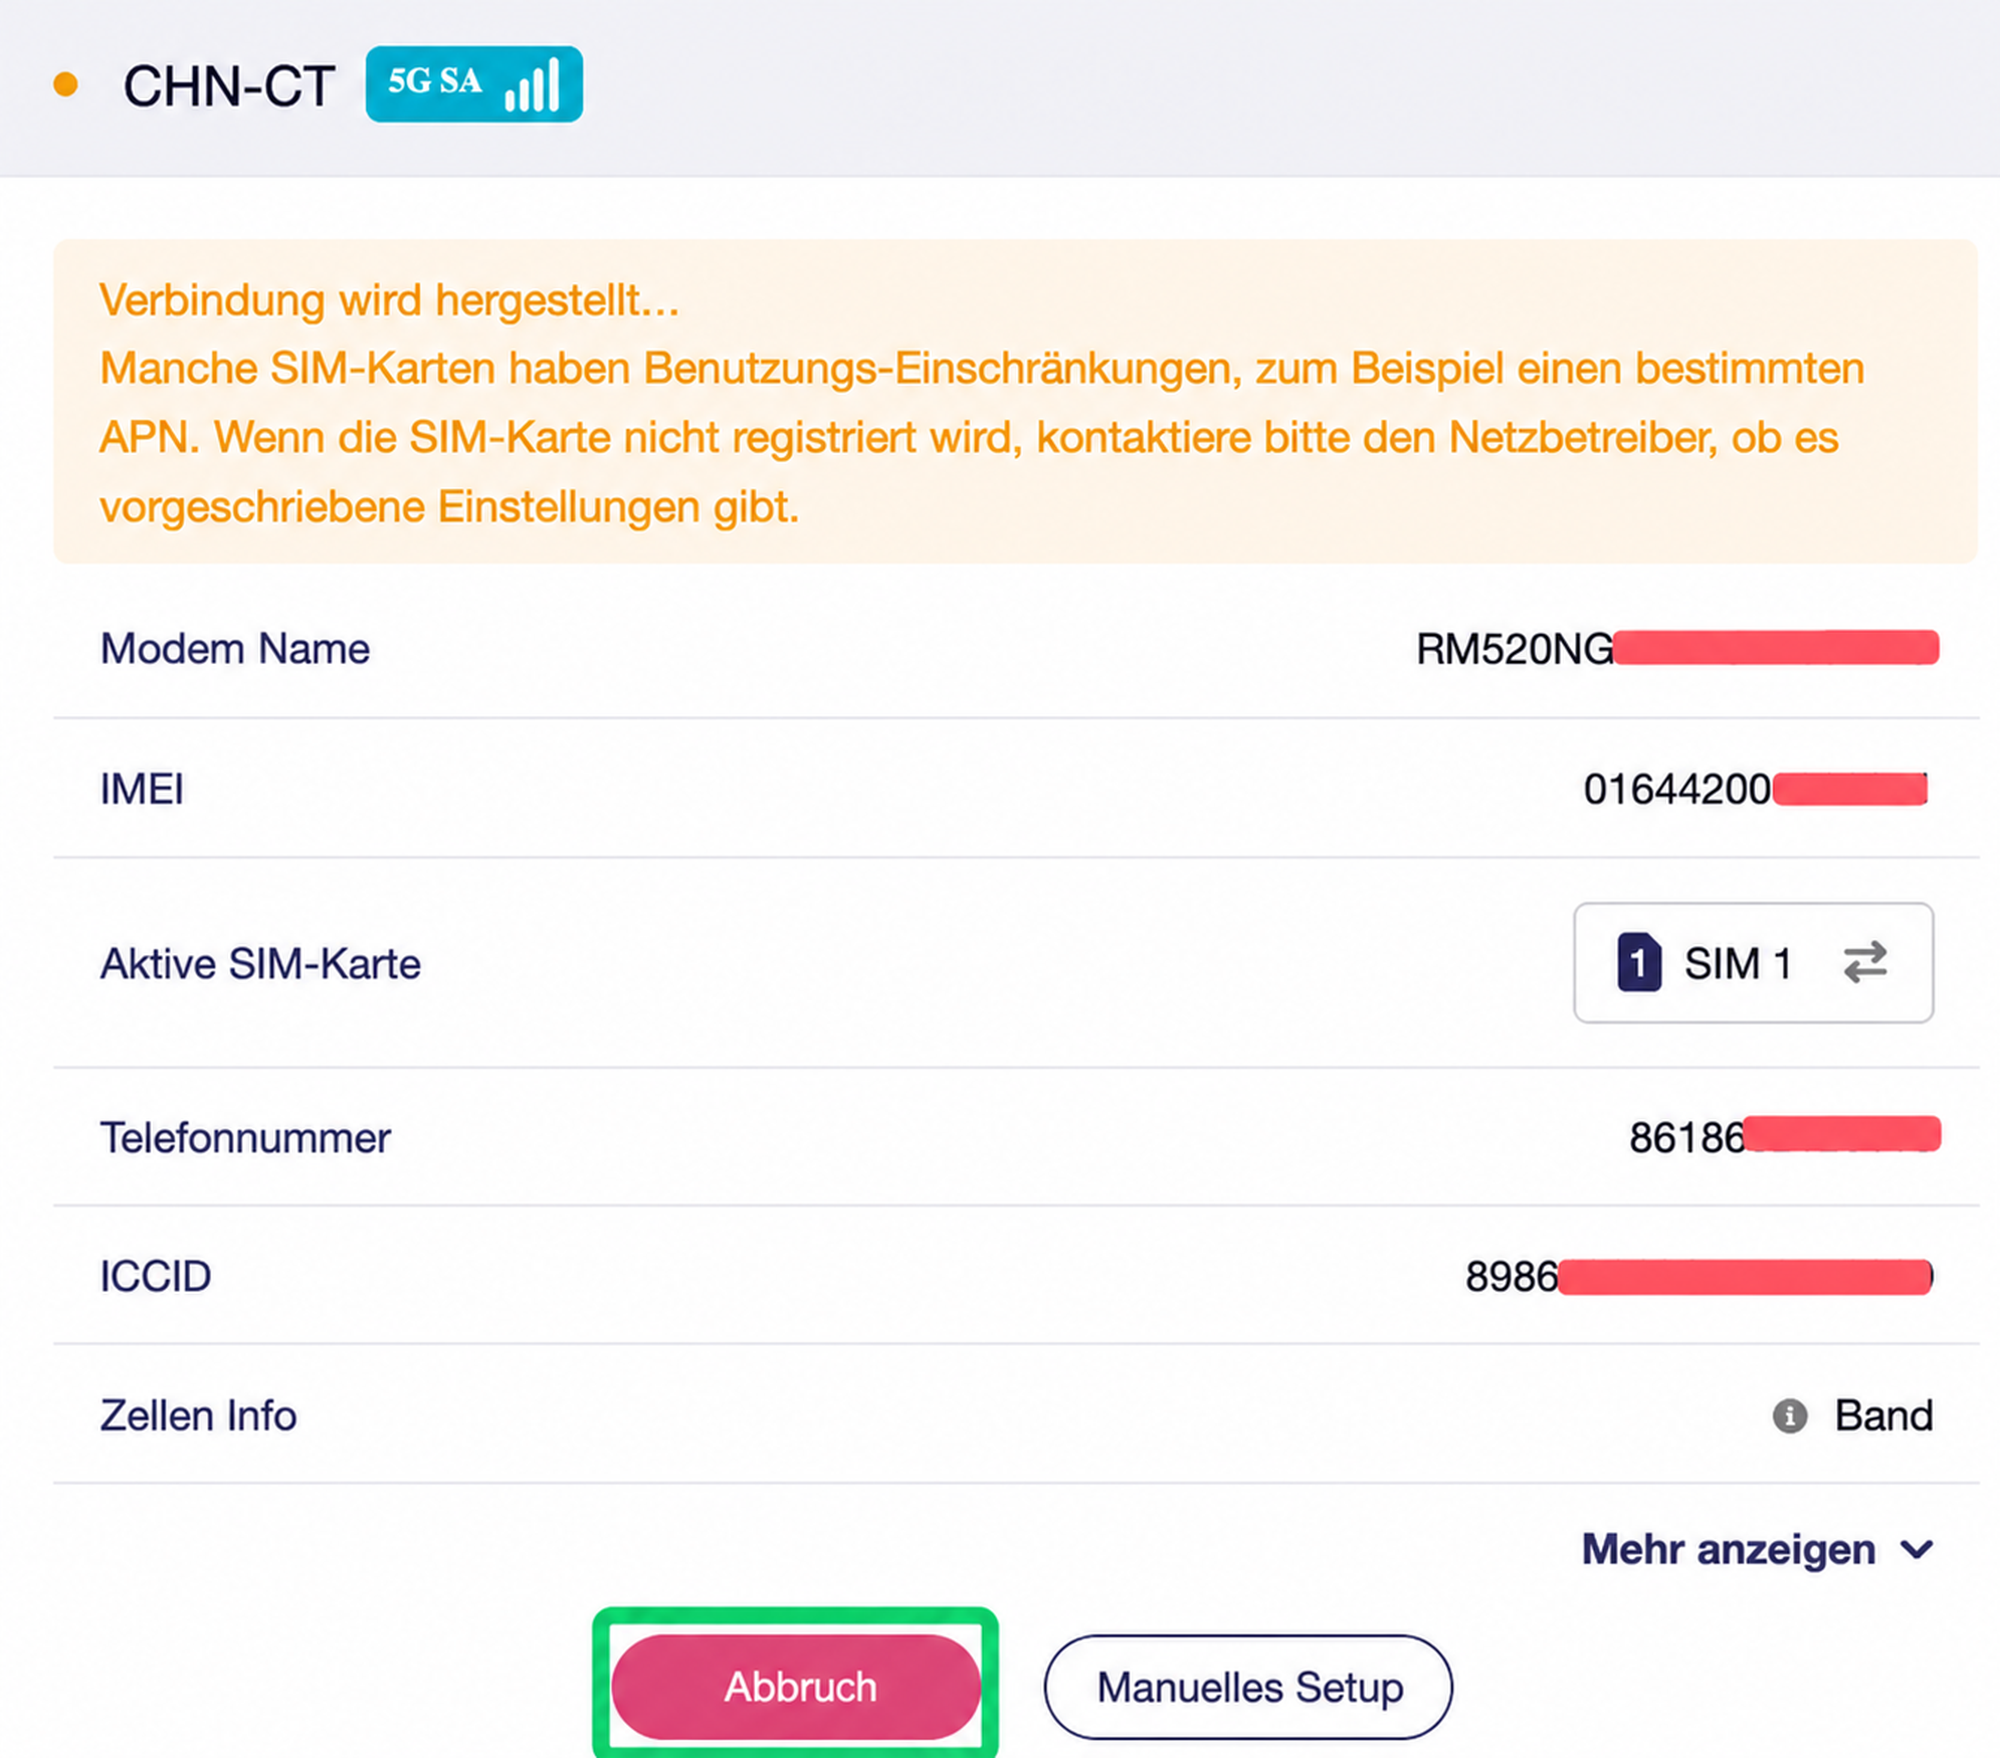The width and height of the screenshot is (2000, 1758).
Task: Select the CHN-CT carrier name
Action: [x=229, y=86]
